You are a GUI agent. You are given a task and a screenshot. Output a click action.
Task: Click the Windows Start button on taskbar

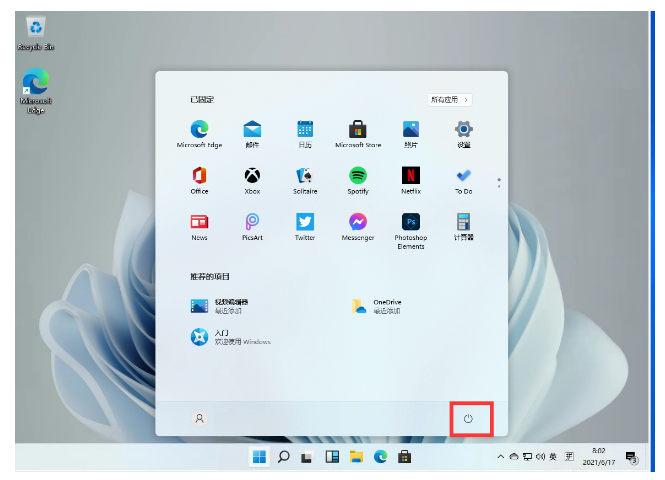point(259,457)
